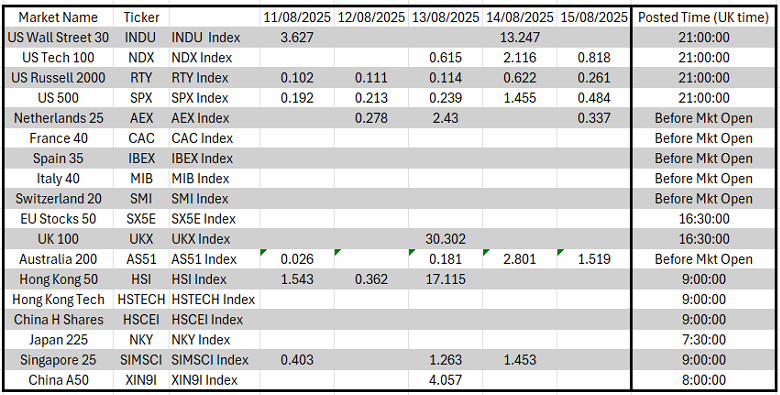Image resolution: width=780 pixels, height=395 pixels.
Task: Click the SPX value 1.455
Action: click(x=520, y=98)
